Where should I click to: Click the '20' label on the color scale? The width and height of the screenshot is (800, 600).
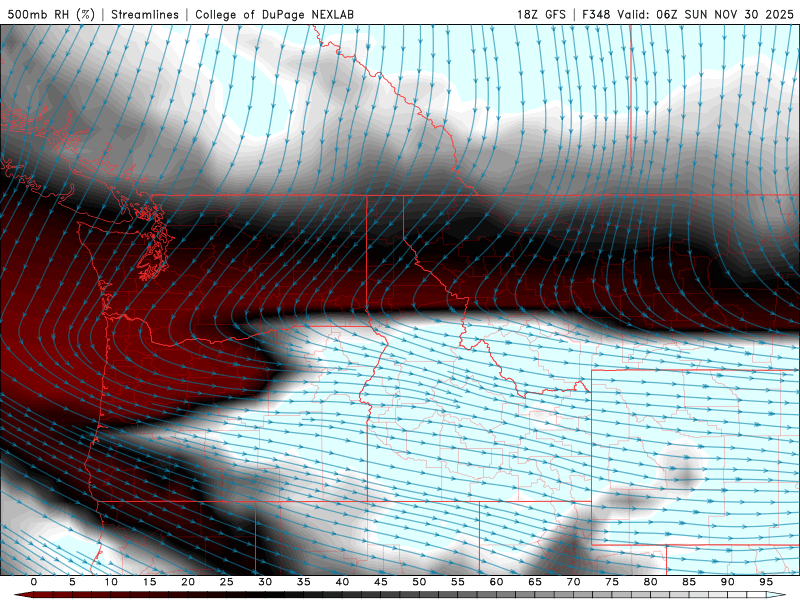tap(188, 582)
